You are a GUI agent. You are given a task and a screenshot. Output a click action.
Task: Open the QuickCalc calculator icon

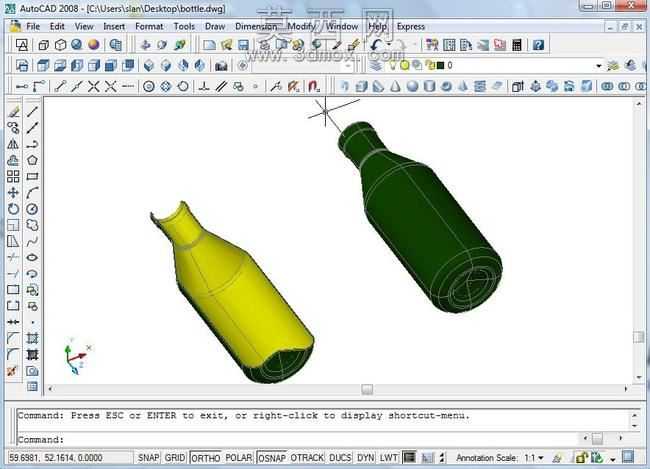[517, 44]
